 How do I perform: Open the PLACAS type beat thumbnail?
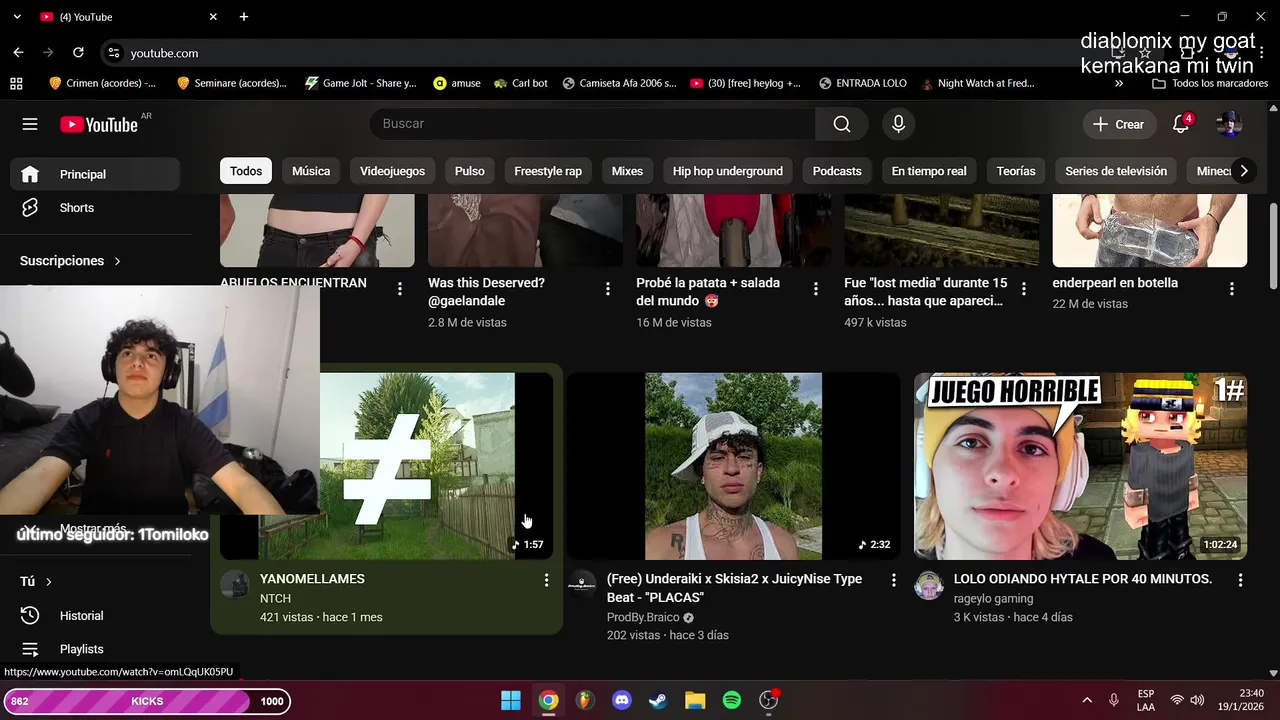[x=733, y=466]
